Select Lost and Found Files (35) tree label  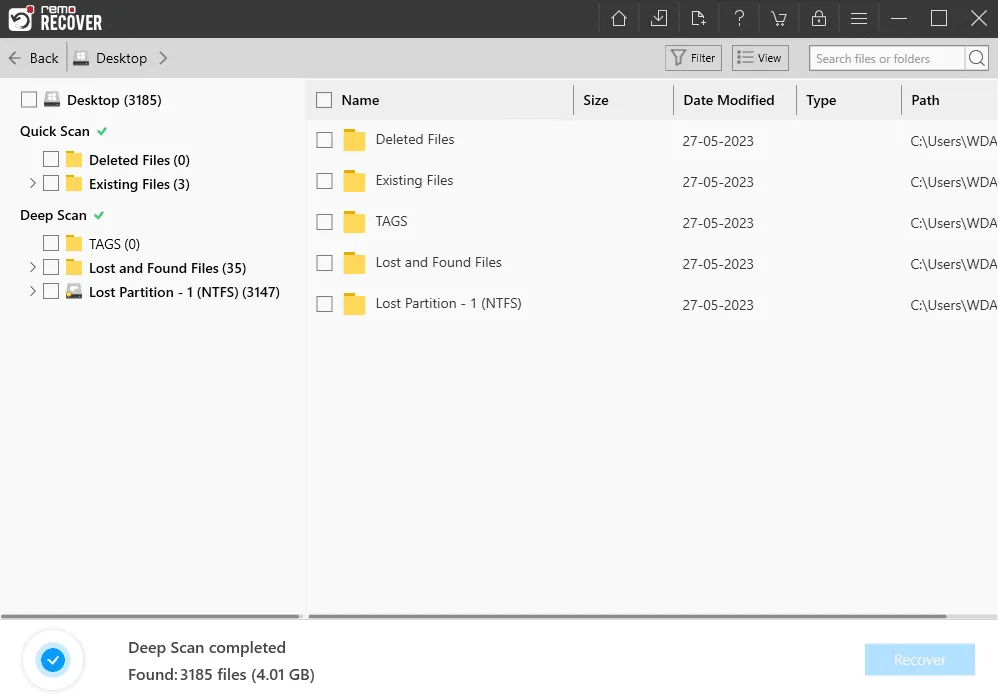coord(167,268)
